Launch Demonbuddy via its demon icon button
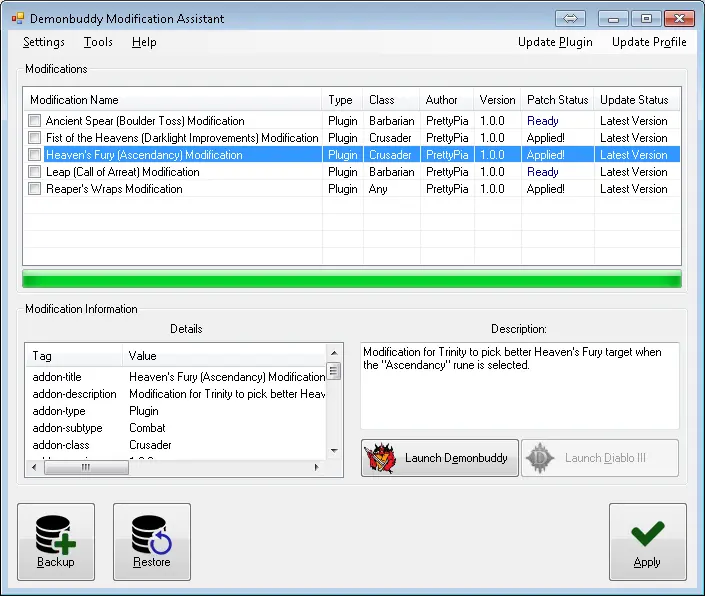The width and height of the screenshot is (705, 596). (x=440, y=458)
